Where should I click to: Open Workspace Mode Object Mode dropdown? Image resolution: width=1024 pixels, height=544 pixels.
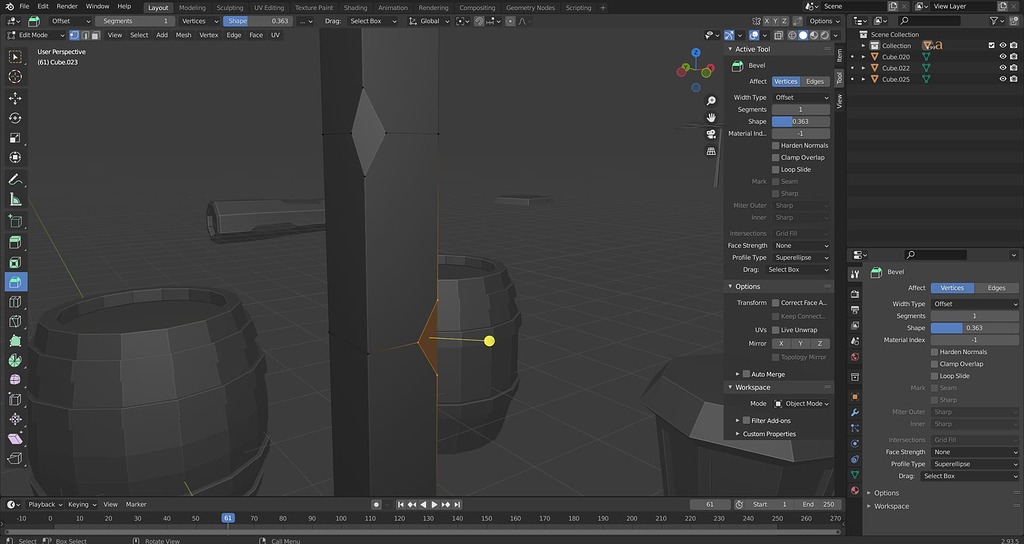(801, 404)
